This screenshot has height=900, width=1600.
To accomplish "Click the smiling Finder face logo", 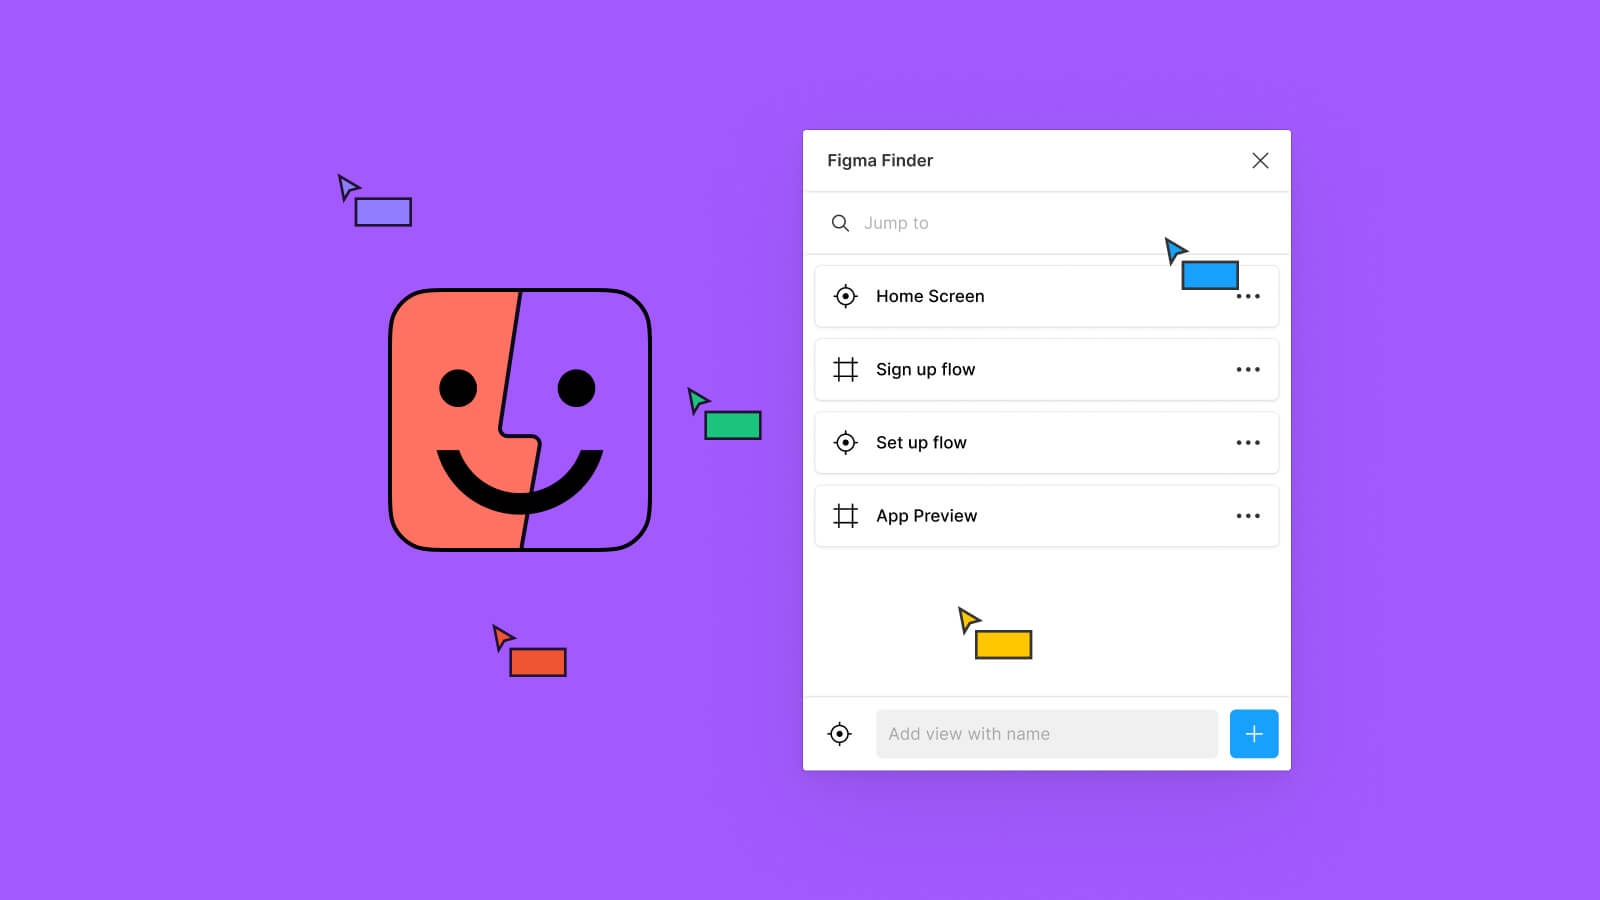I will [520, 420].
